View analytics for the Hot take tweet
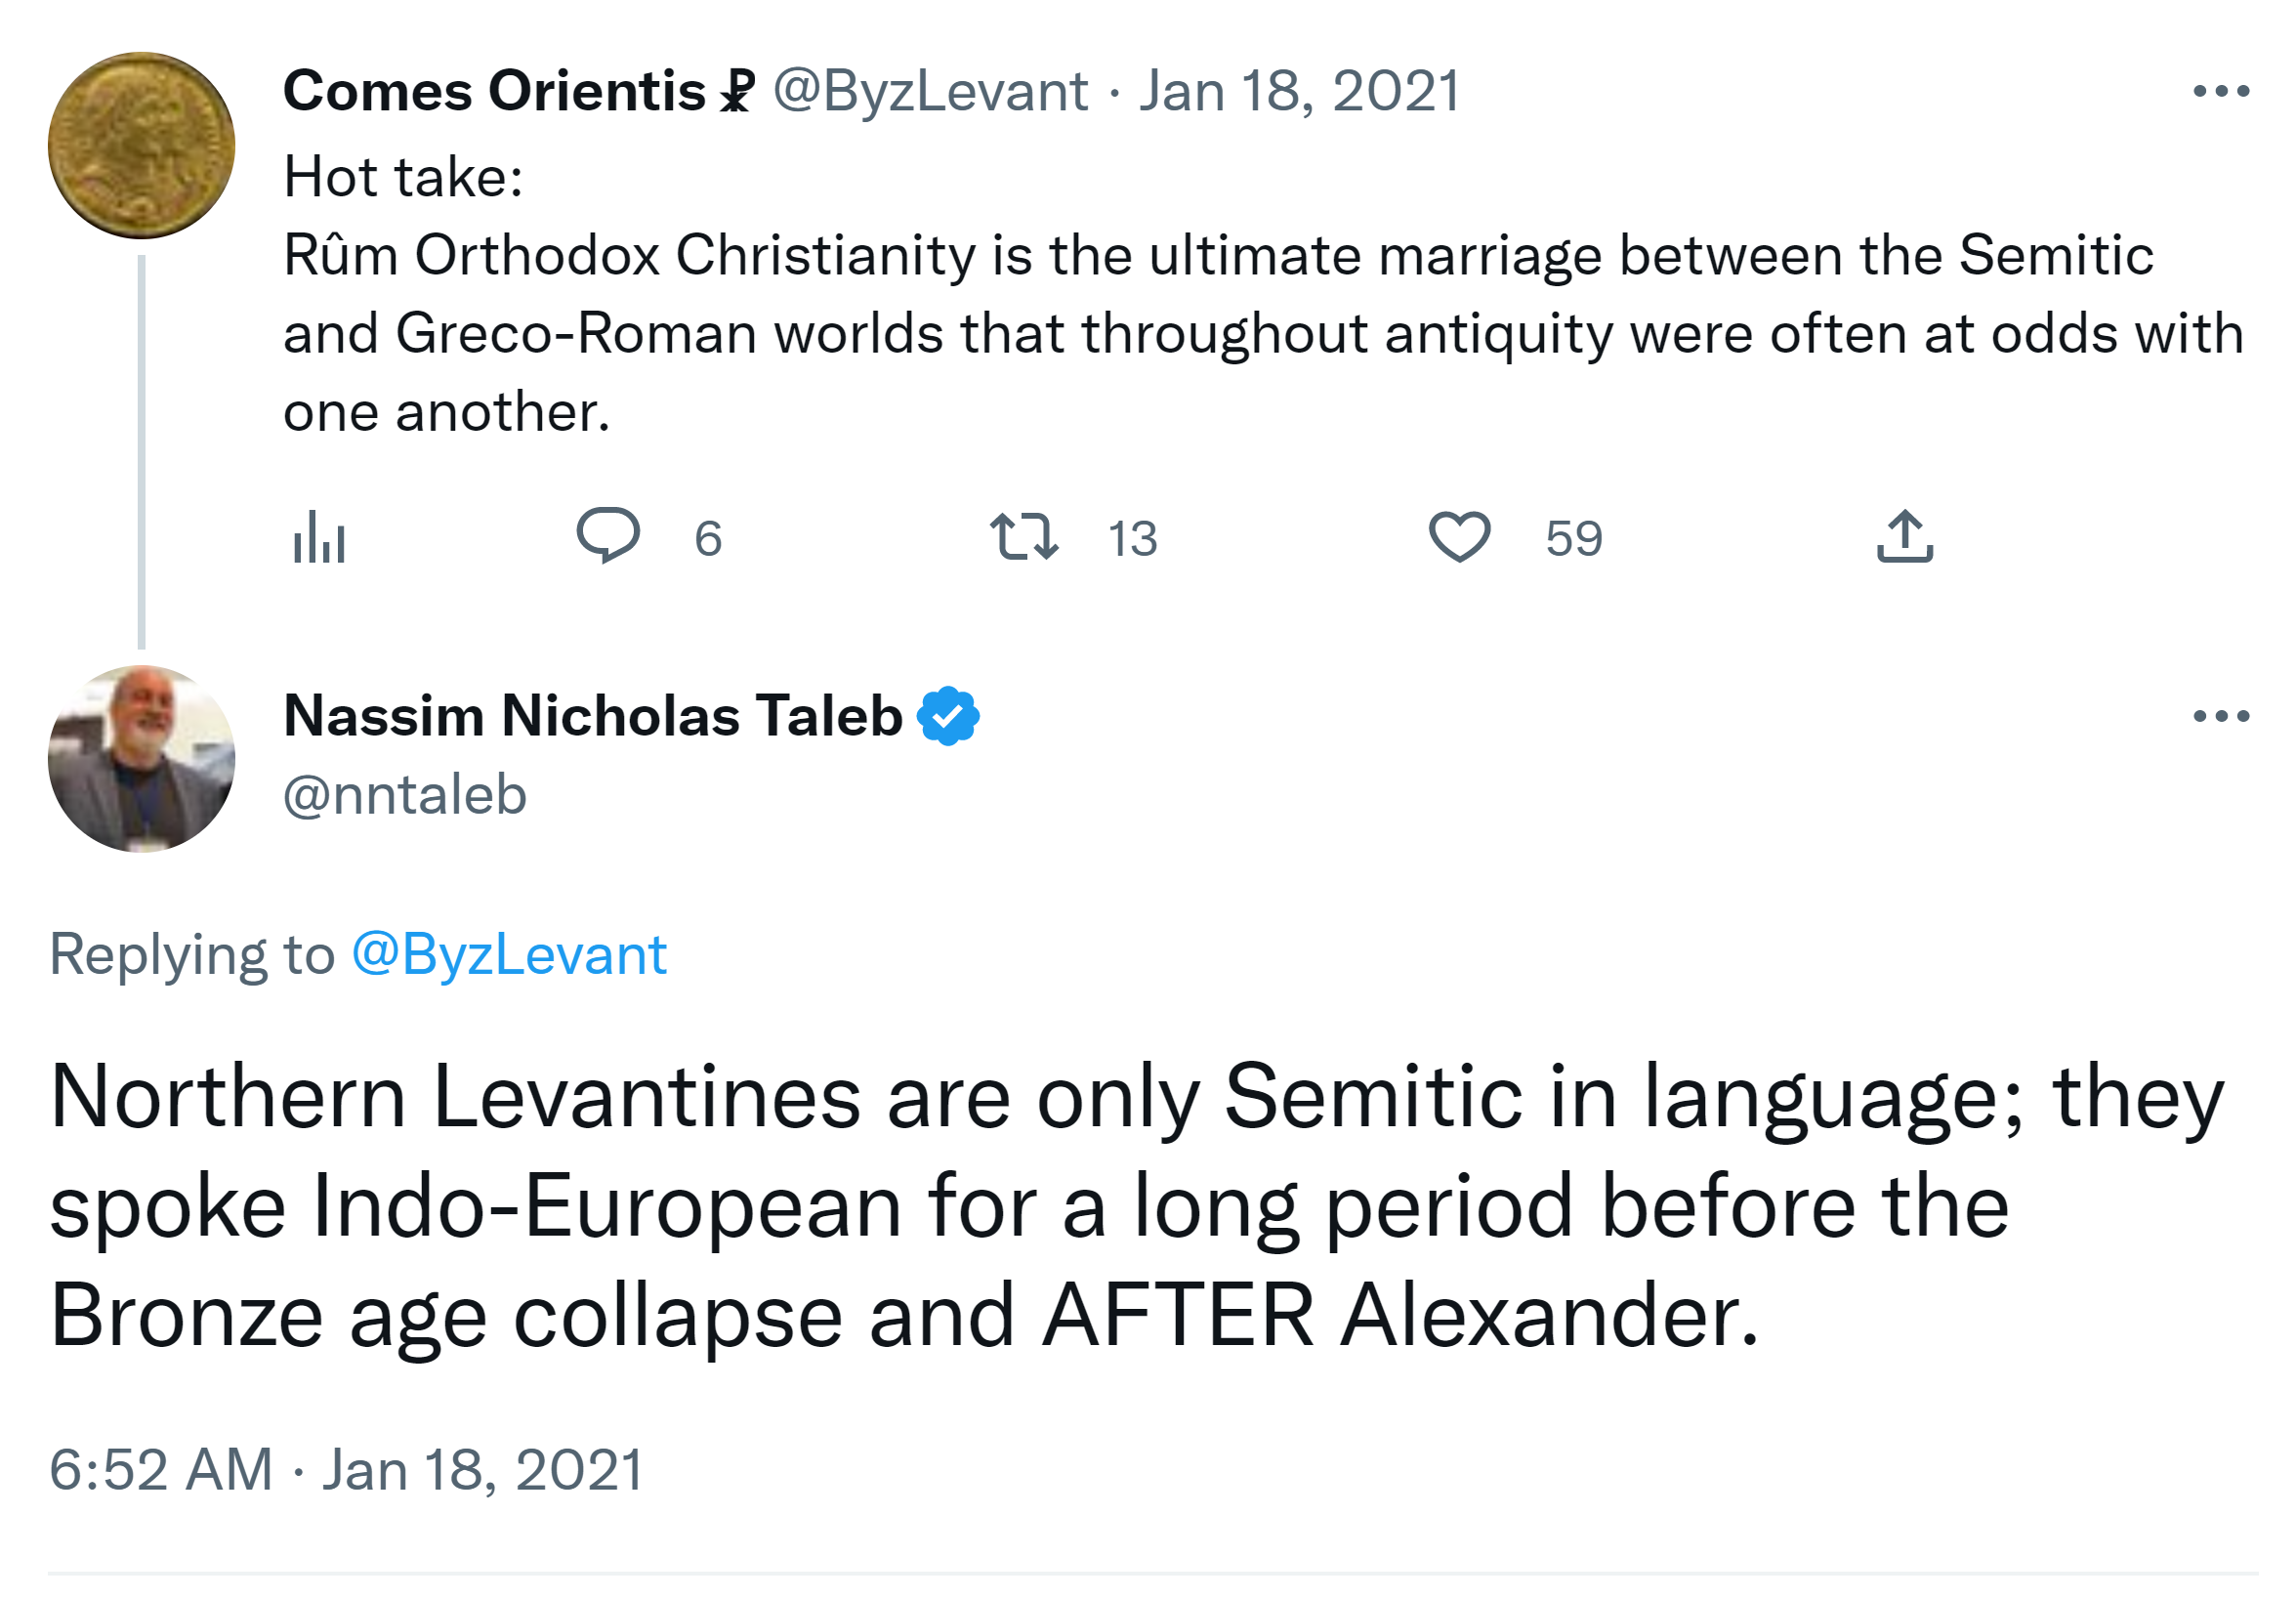Screen dimensions: 2296x1599 pyautogui.click(x=319, y=537)
